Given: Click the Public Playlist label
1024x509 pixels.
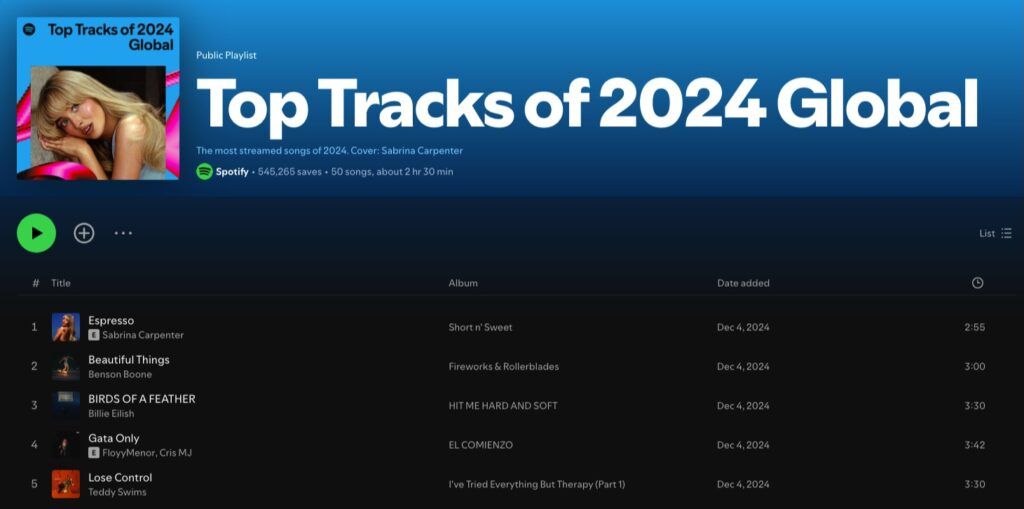Looking at the screenshot, I should (x=226, y=56).
